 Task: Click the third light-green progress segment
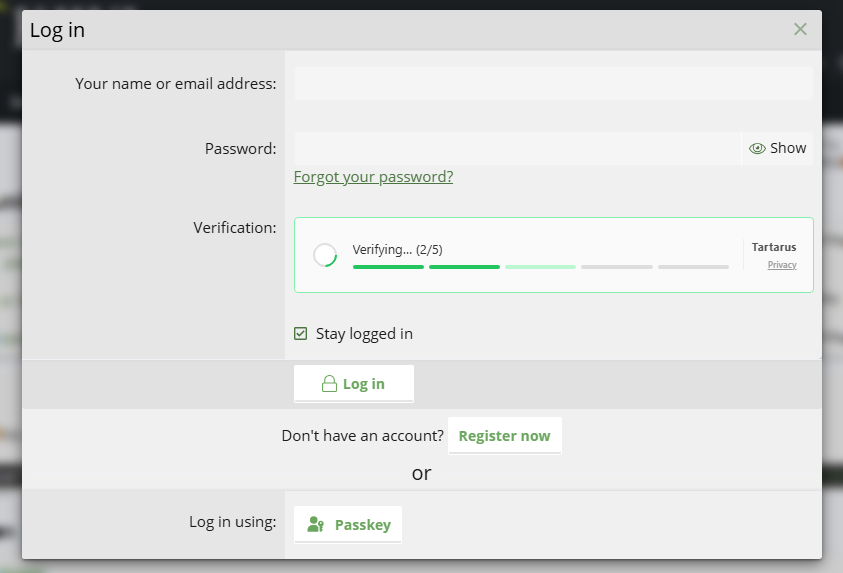click(540, 267)
